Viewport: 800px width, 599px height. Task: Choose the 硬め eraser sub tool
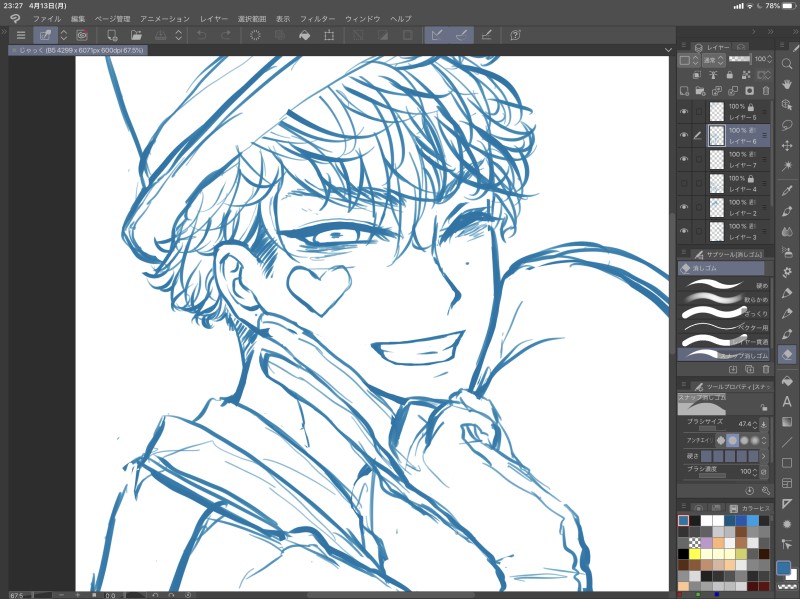(x=724, y=285)
